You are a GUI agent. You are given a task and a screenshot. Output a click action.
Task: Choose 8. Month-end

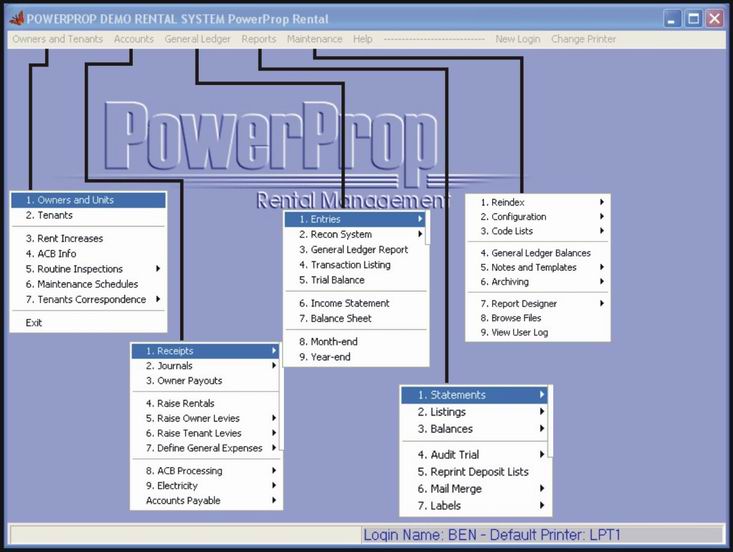click(355, 342)
